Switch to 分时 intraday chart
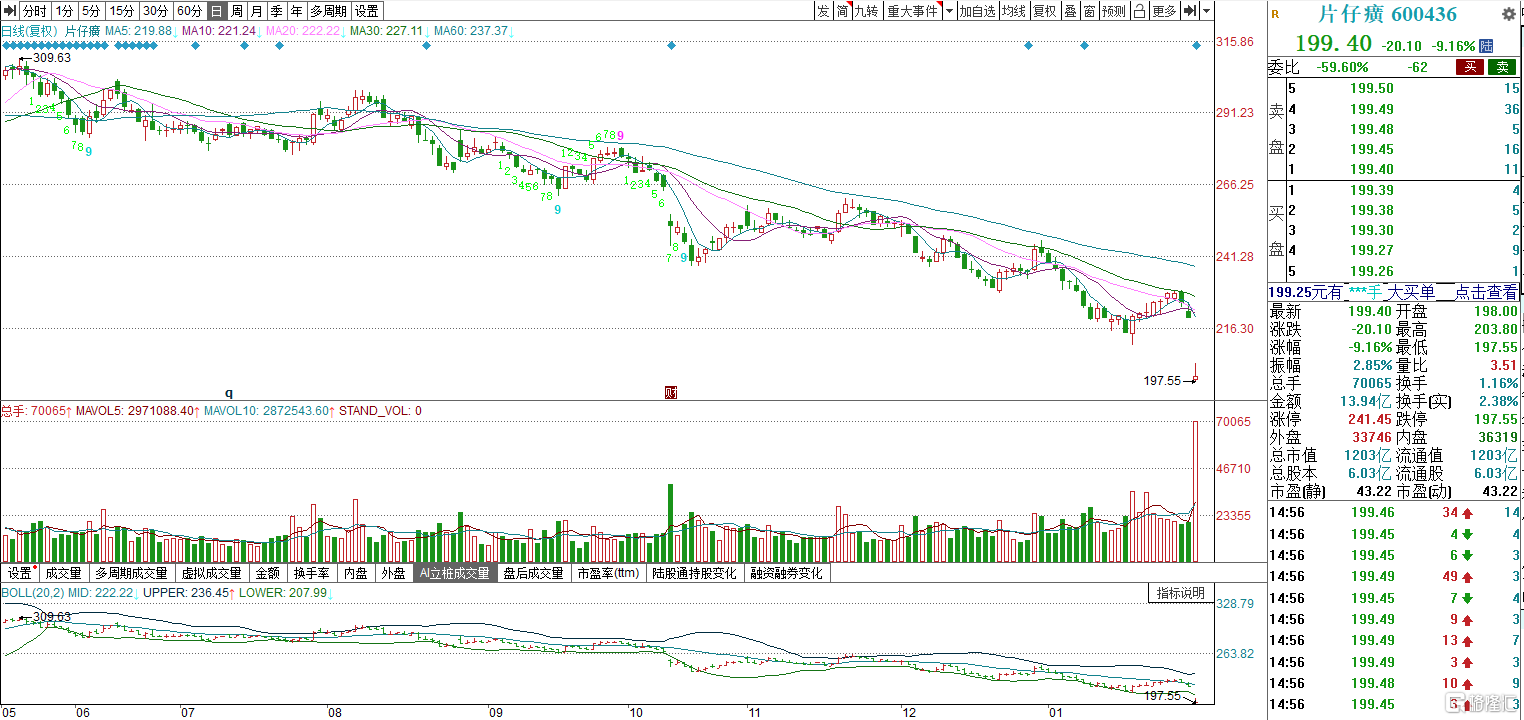Screen dimensions: 1524x720 pyautogui.click(x=34, y=11)
